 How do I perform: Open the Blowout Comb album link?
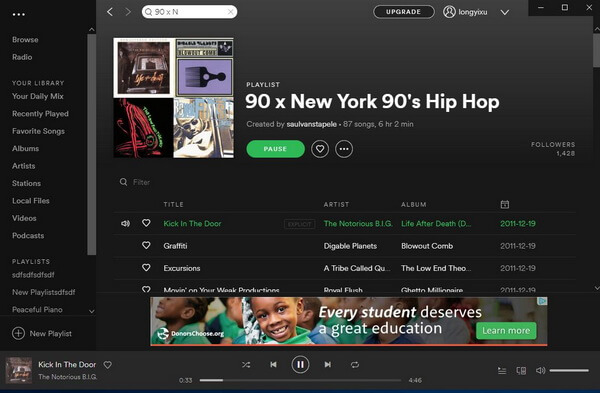[x=427, y=246]
